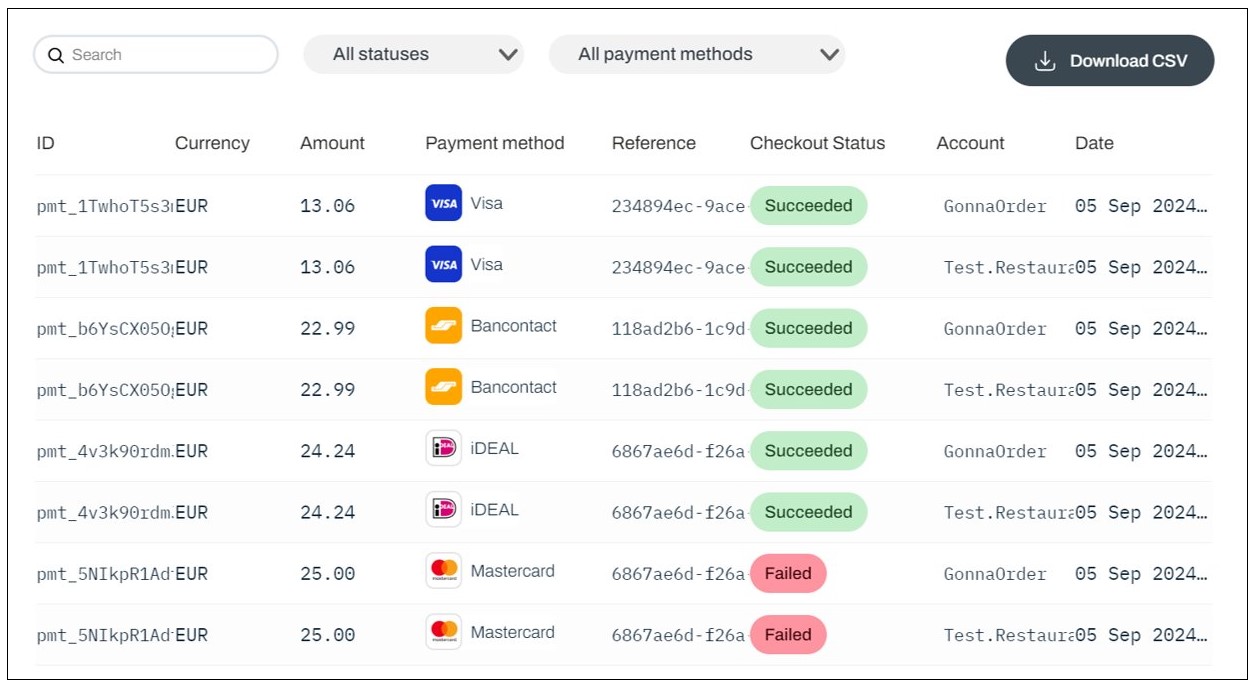
Task: Click the magnifier icon in the search box
Action: point(56,55)
